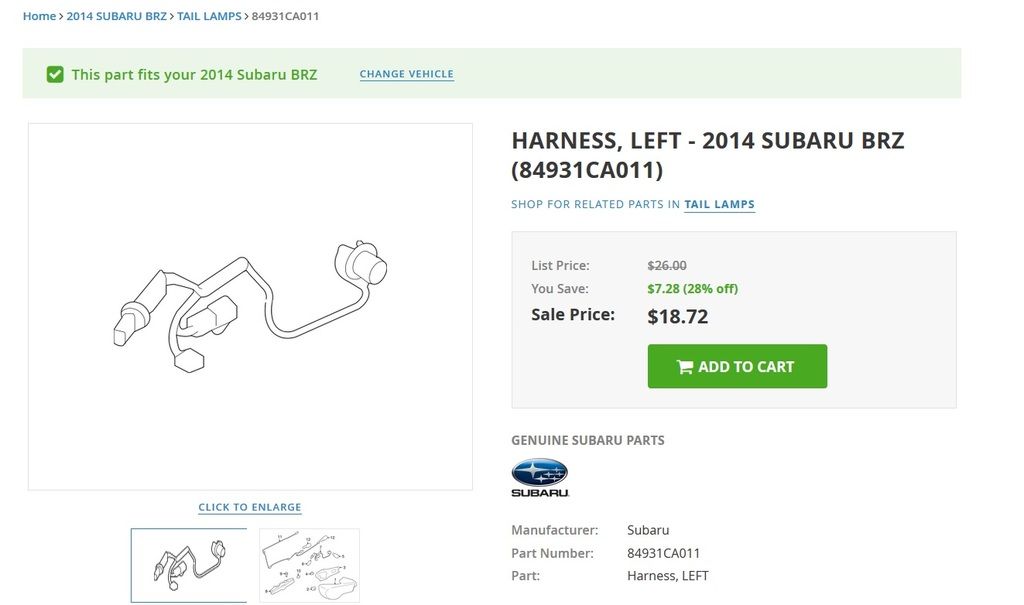Go to Home in the breadcrumb
Image resolution: width=1024 pixels, height=605 pixels.
39,16
